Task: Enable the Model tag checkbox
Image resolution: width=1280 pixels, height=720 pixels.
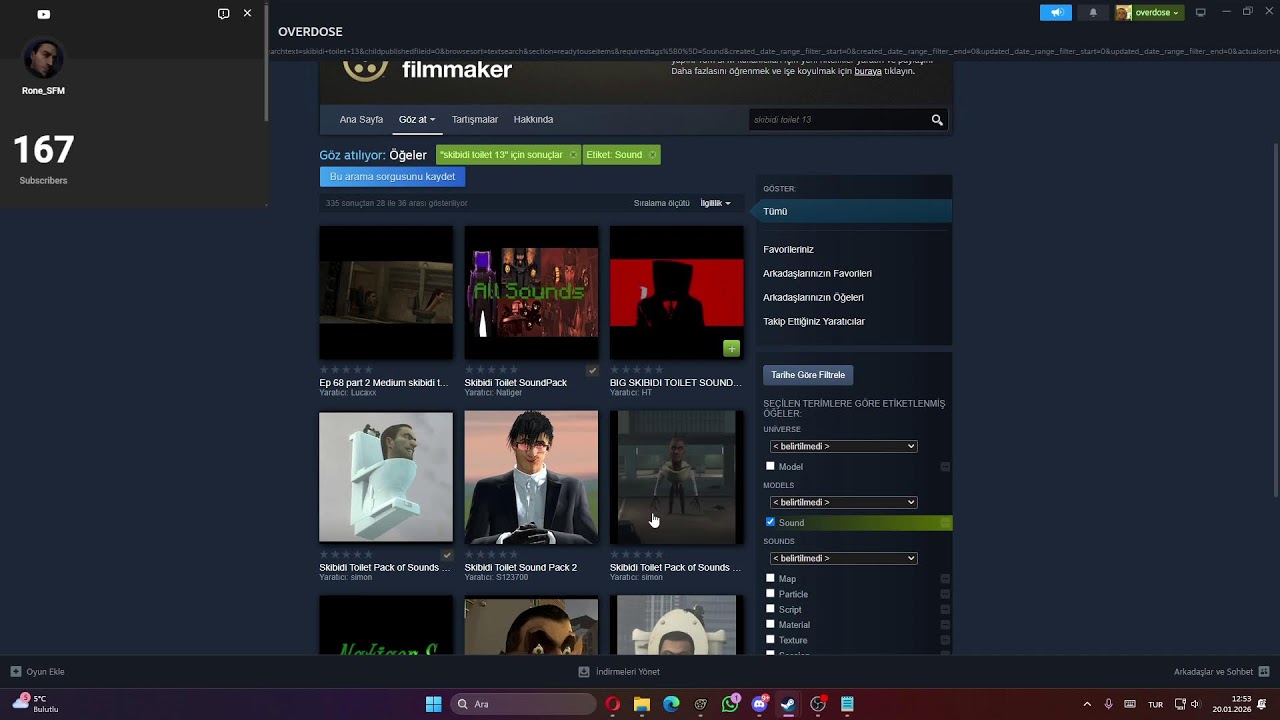Action: point(770,466)
